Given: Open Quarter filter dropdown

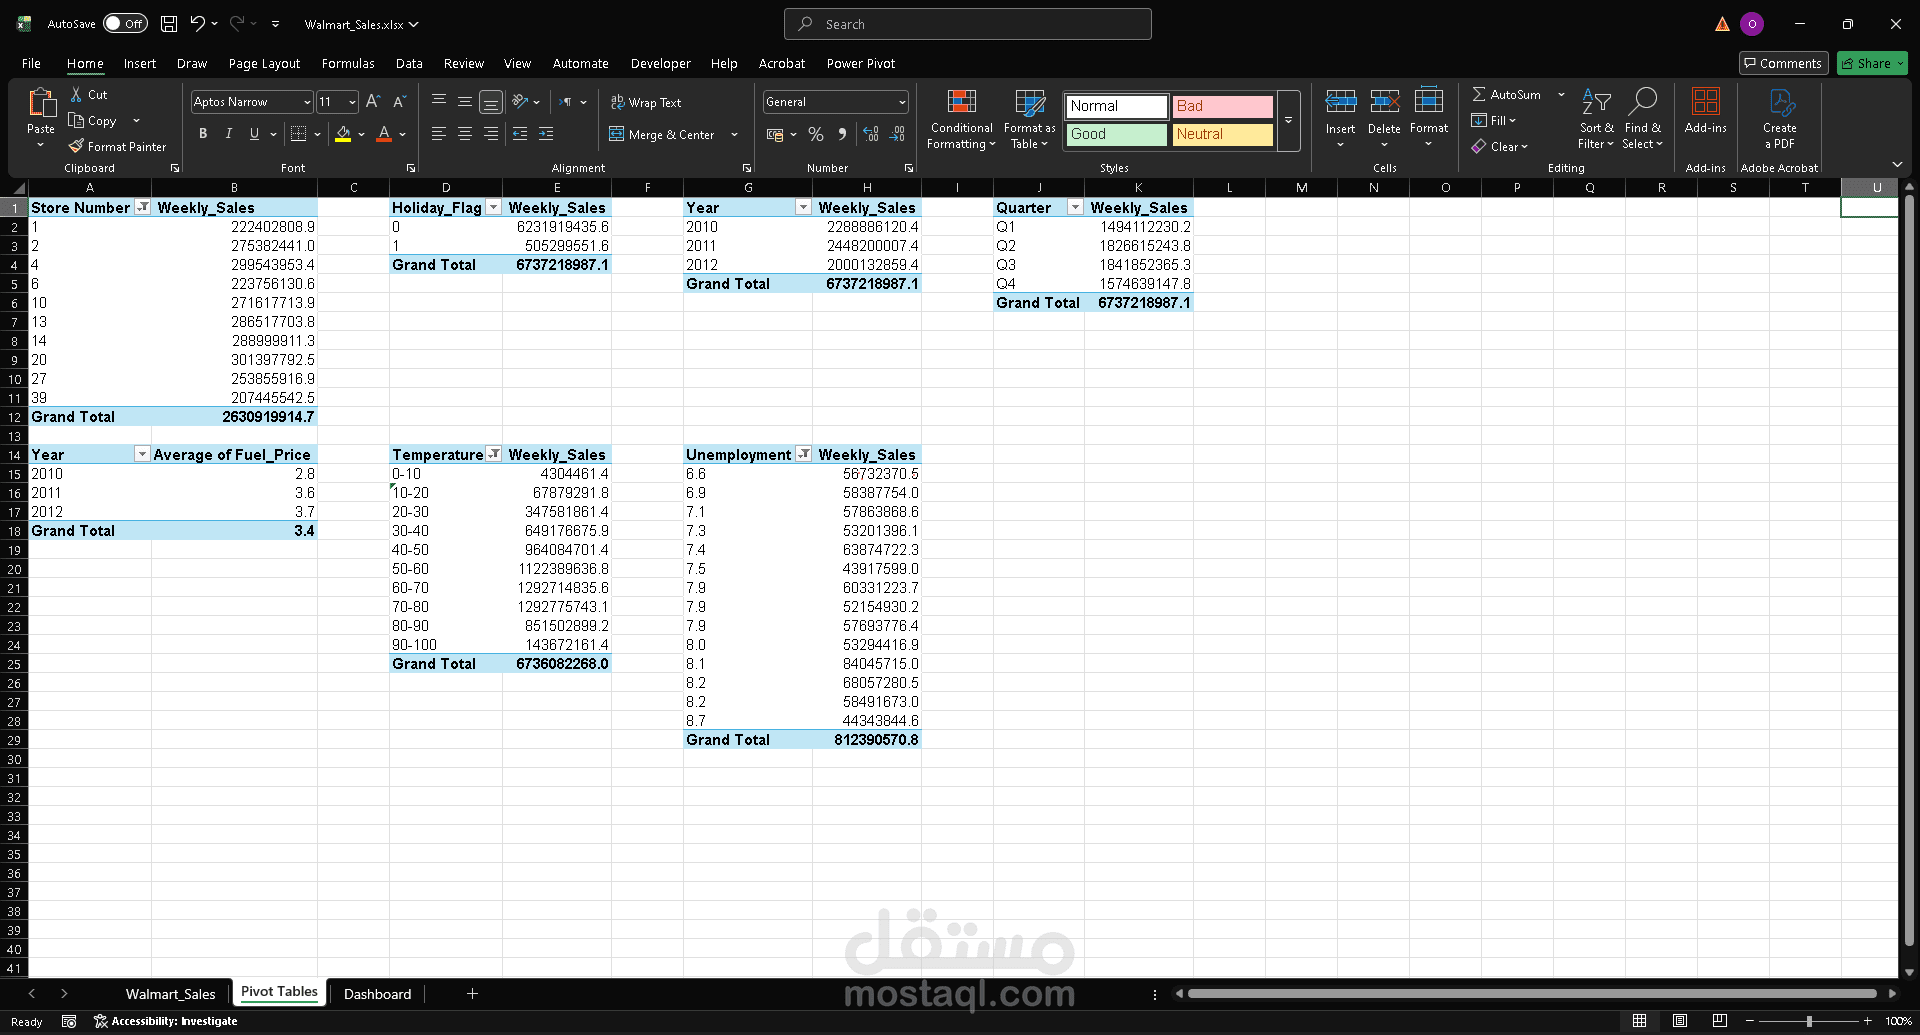Looking at the screenshot, I should pyautogui.click(x=1075, y=207).
